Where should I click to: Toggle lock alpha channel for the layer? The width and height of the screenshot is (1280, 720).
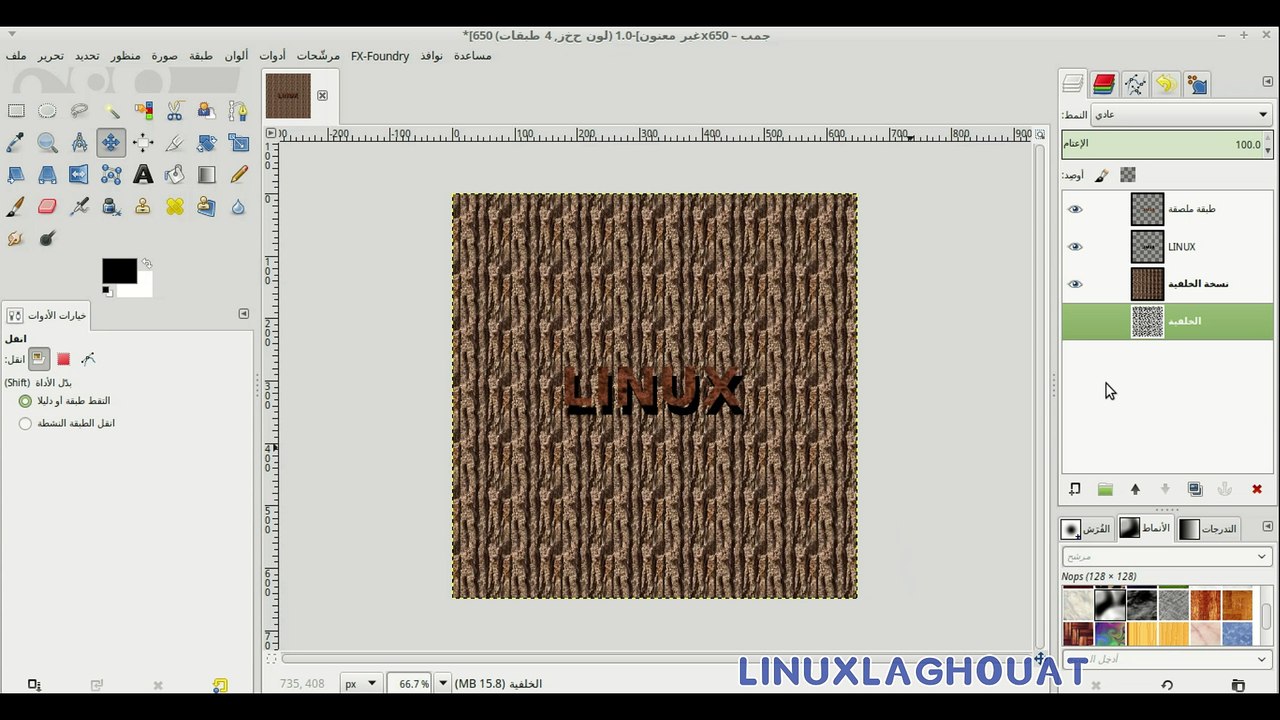coord(1128,175)
